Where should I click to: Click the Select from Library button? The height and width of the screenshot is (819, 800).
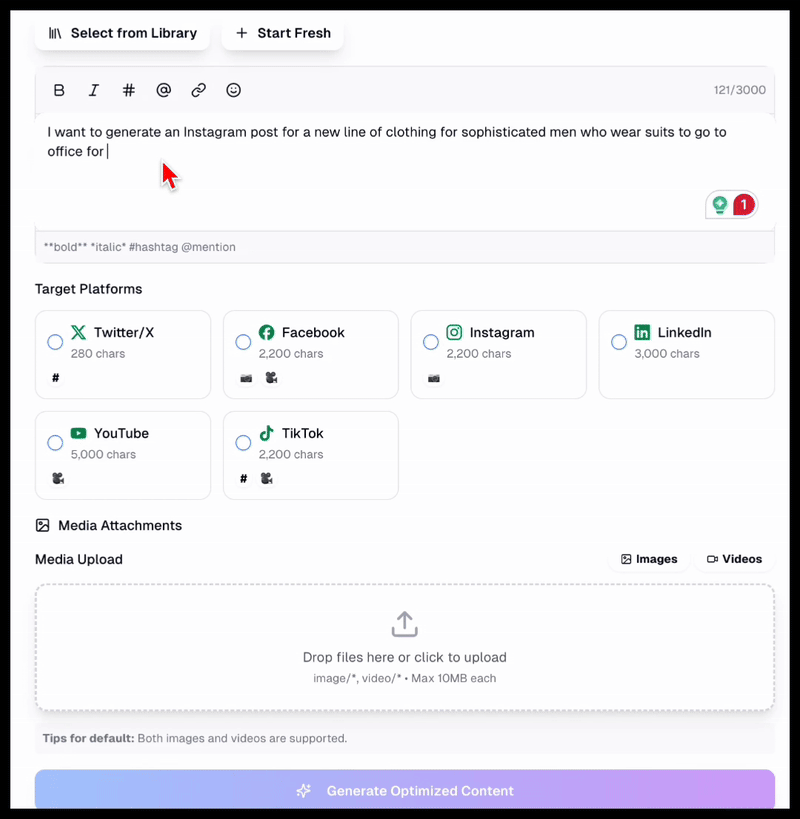tap(122, 33)
